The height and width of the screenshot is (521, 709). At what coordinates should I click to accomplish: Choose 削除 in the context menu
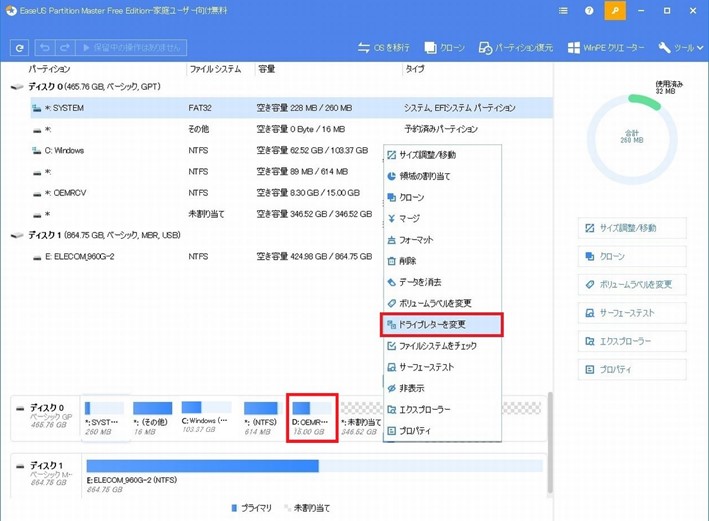pos(442,261)
